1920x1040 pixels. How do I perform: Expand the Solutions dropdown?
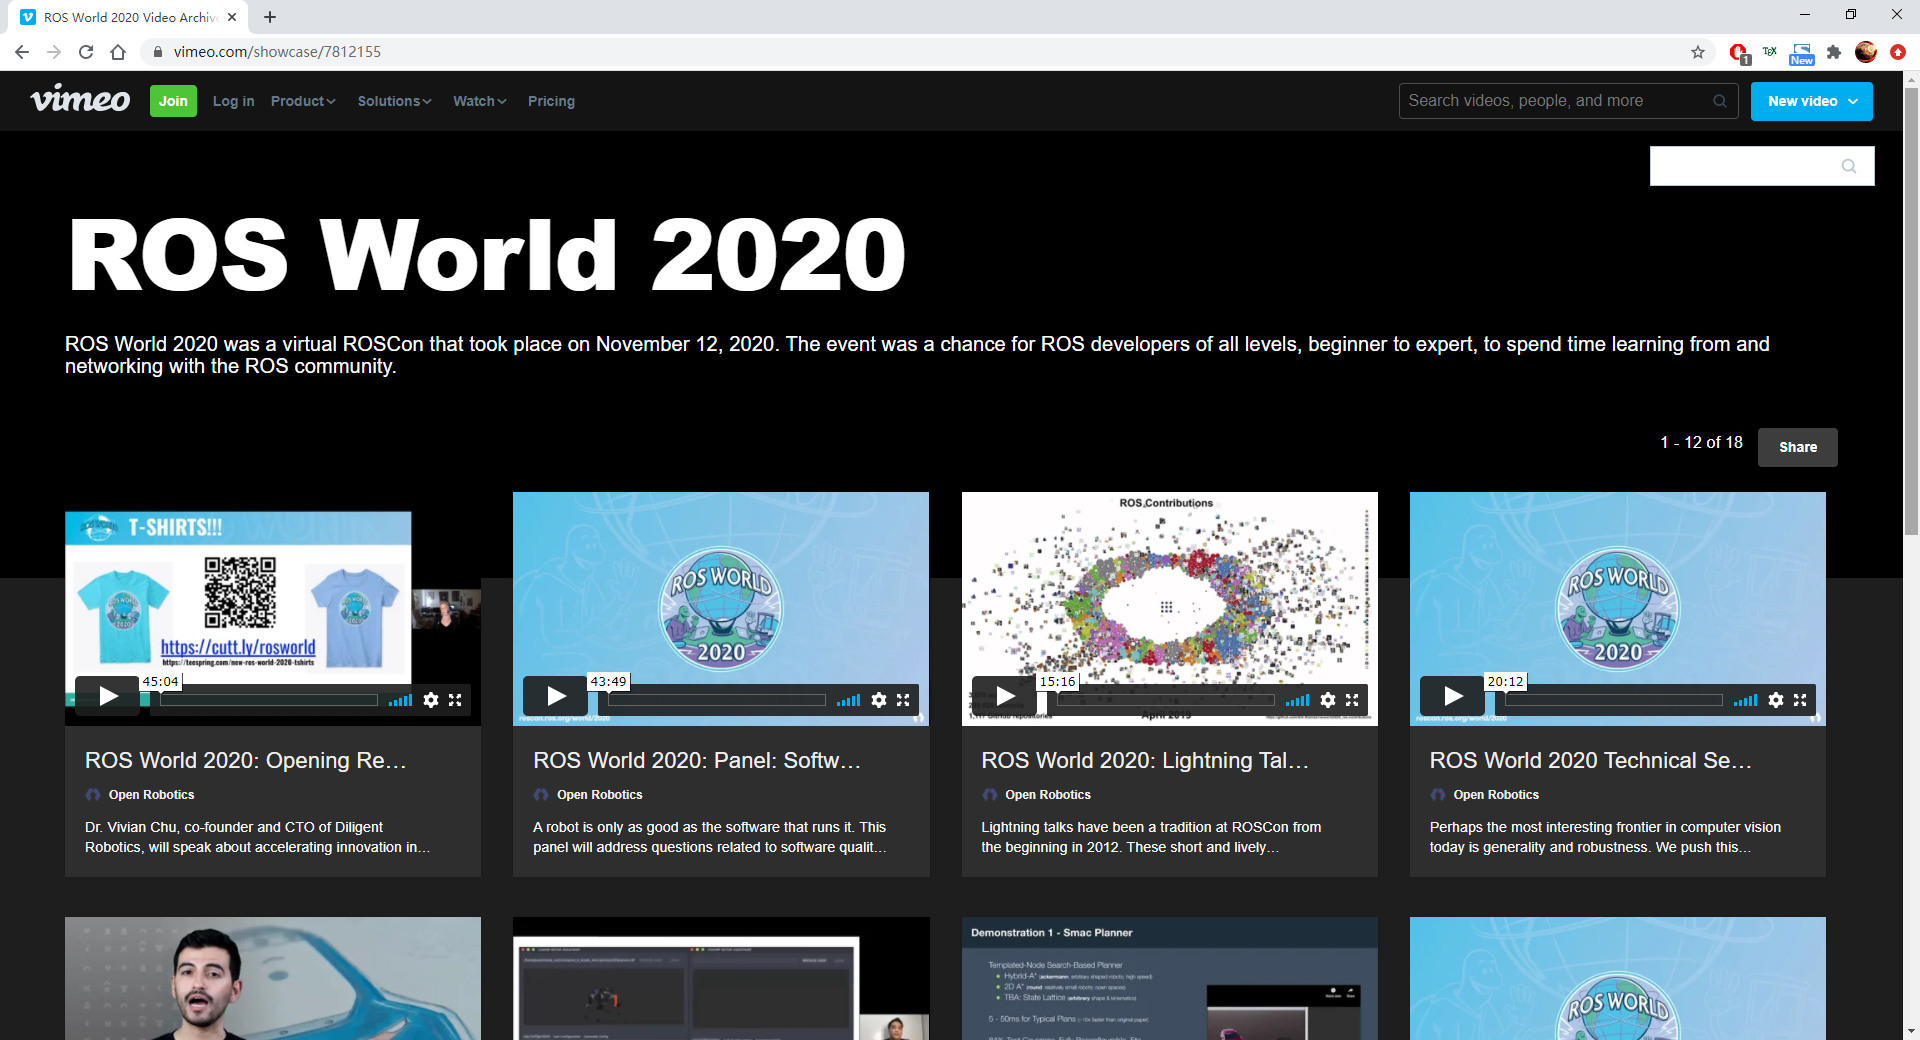[x=393, y=101]
